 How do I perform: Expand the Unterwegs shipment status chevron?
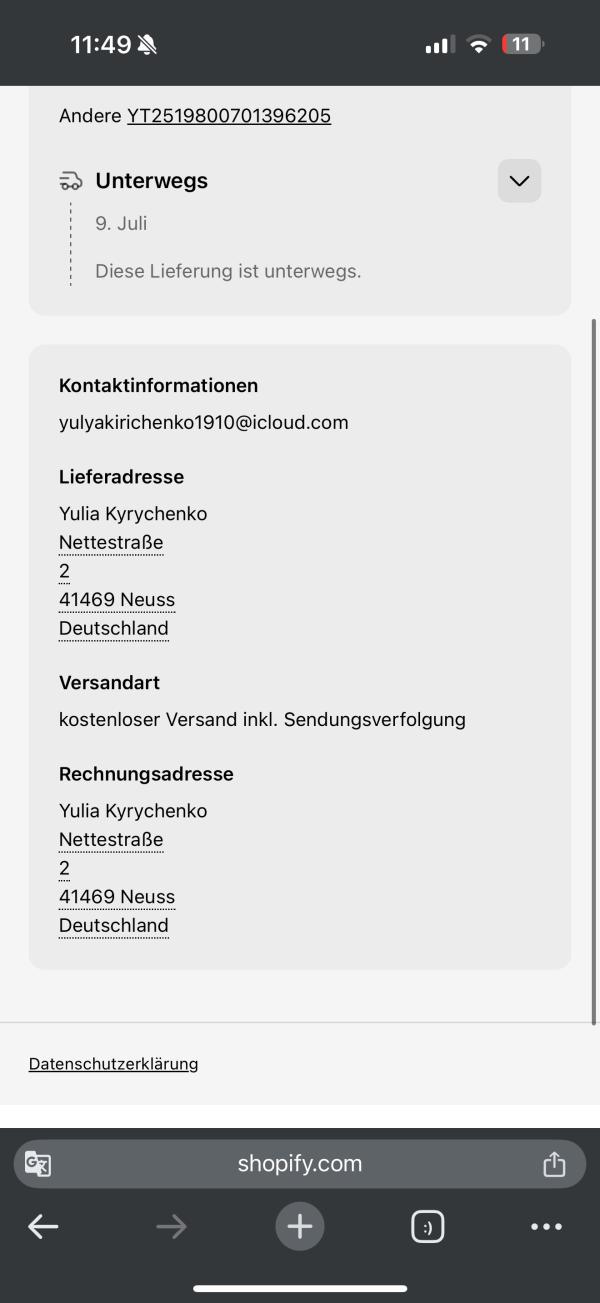click(x=519, y=181)
